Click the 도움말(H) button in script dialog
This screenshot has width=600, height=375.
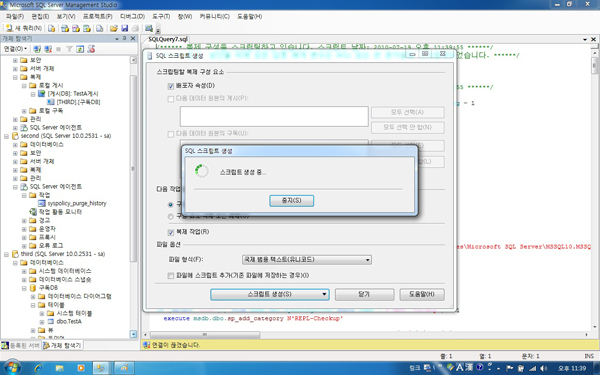pos(422,294)
